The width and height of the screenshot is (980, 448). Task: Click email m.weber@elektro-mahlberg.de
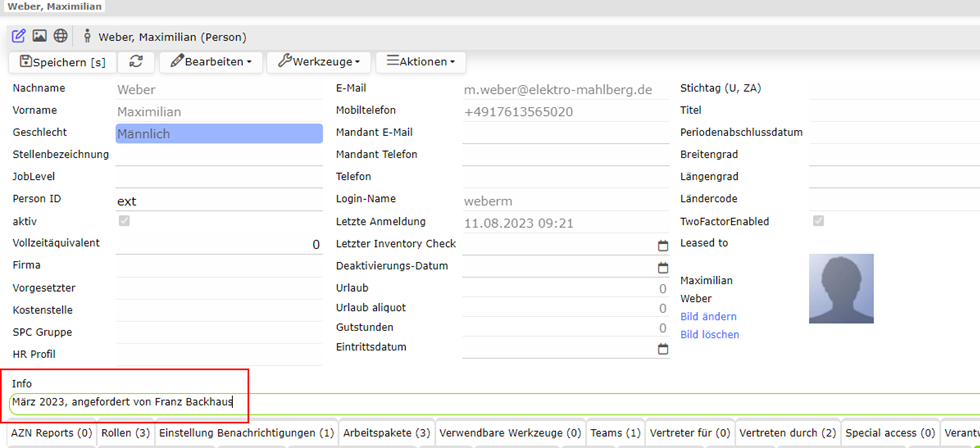(x=566, y=90)
